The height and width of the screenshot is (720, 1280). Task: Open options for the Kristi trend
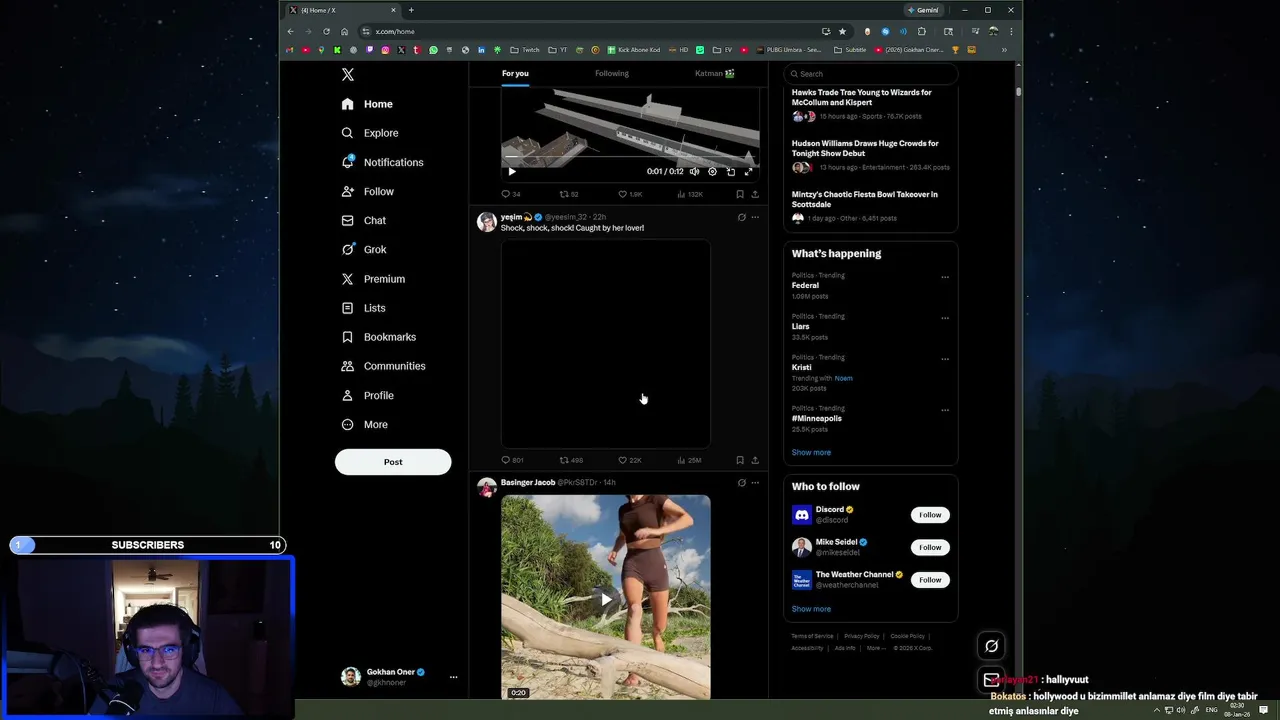(945, 359)
